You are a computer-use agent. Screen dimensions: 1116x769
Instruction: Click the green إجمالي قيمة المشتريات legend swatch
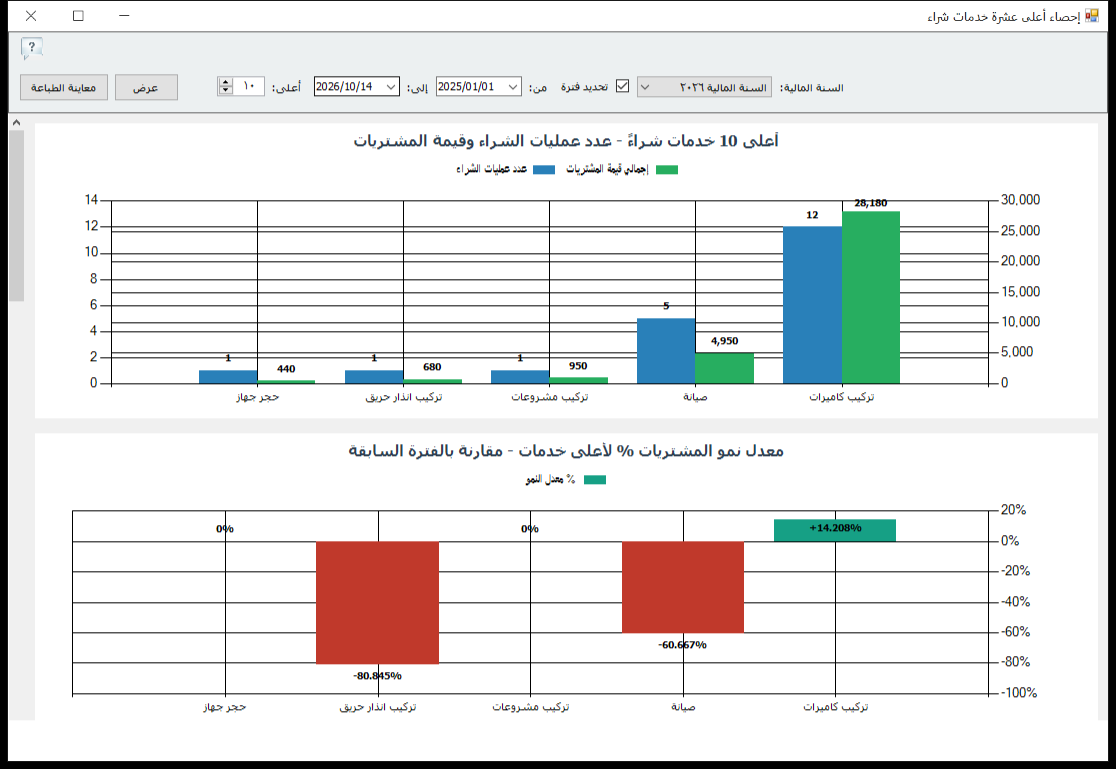[x=667, y=169]
